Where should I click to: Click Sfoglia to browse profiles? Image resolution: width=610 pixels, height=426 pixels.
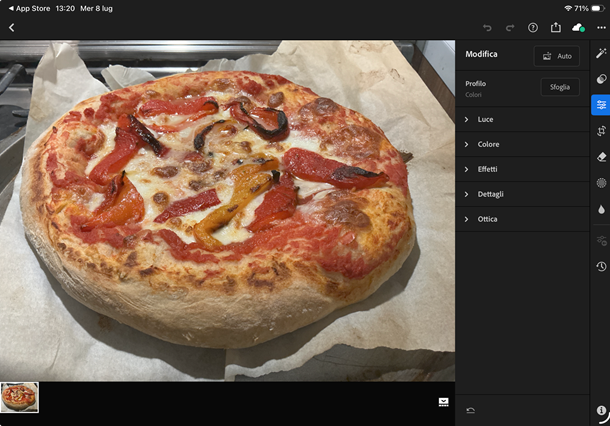(x=560, y=87)
